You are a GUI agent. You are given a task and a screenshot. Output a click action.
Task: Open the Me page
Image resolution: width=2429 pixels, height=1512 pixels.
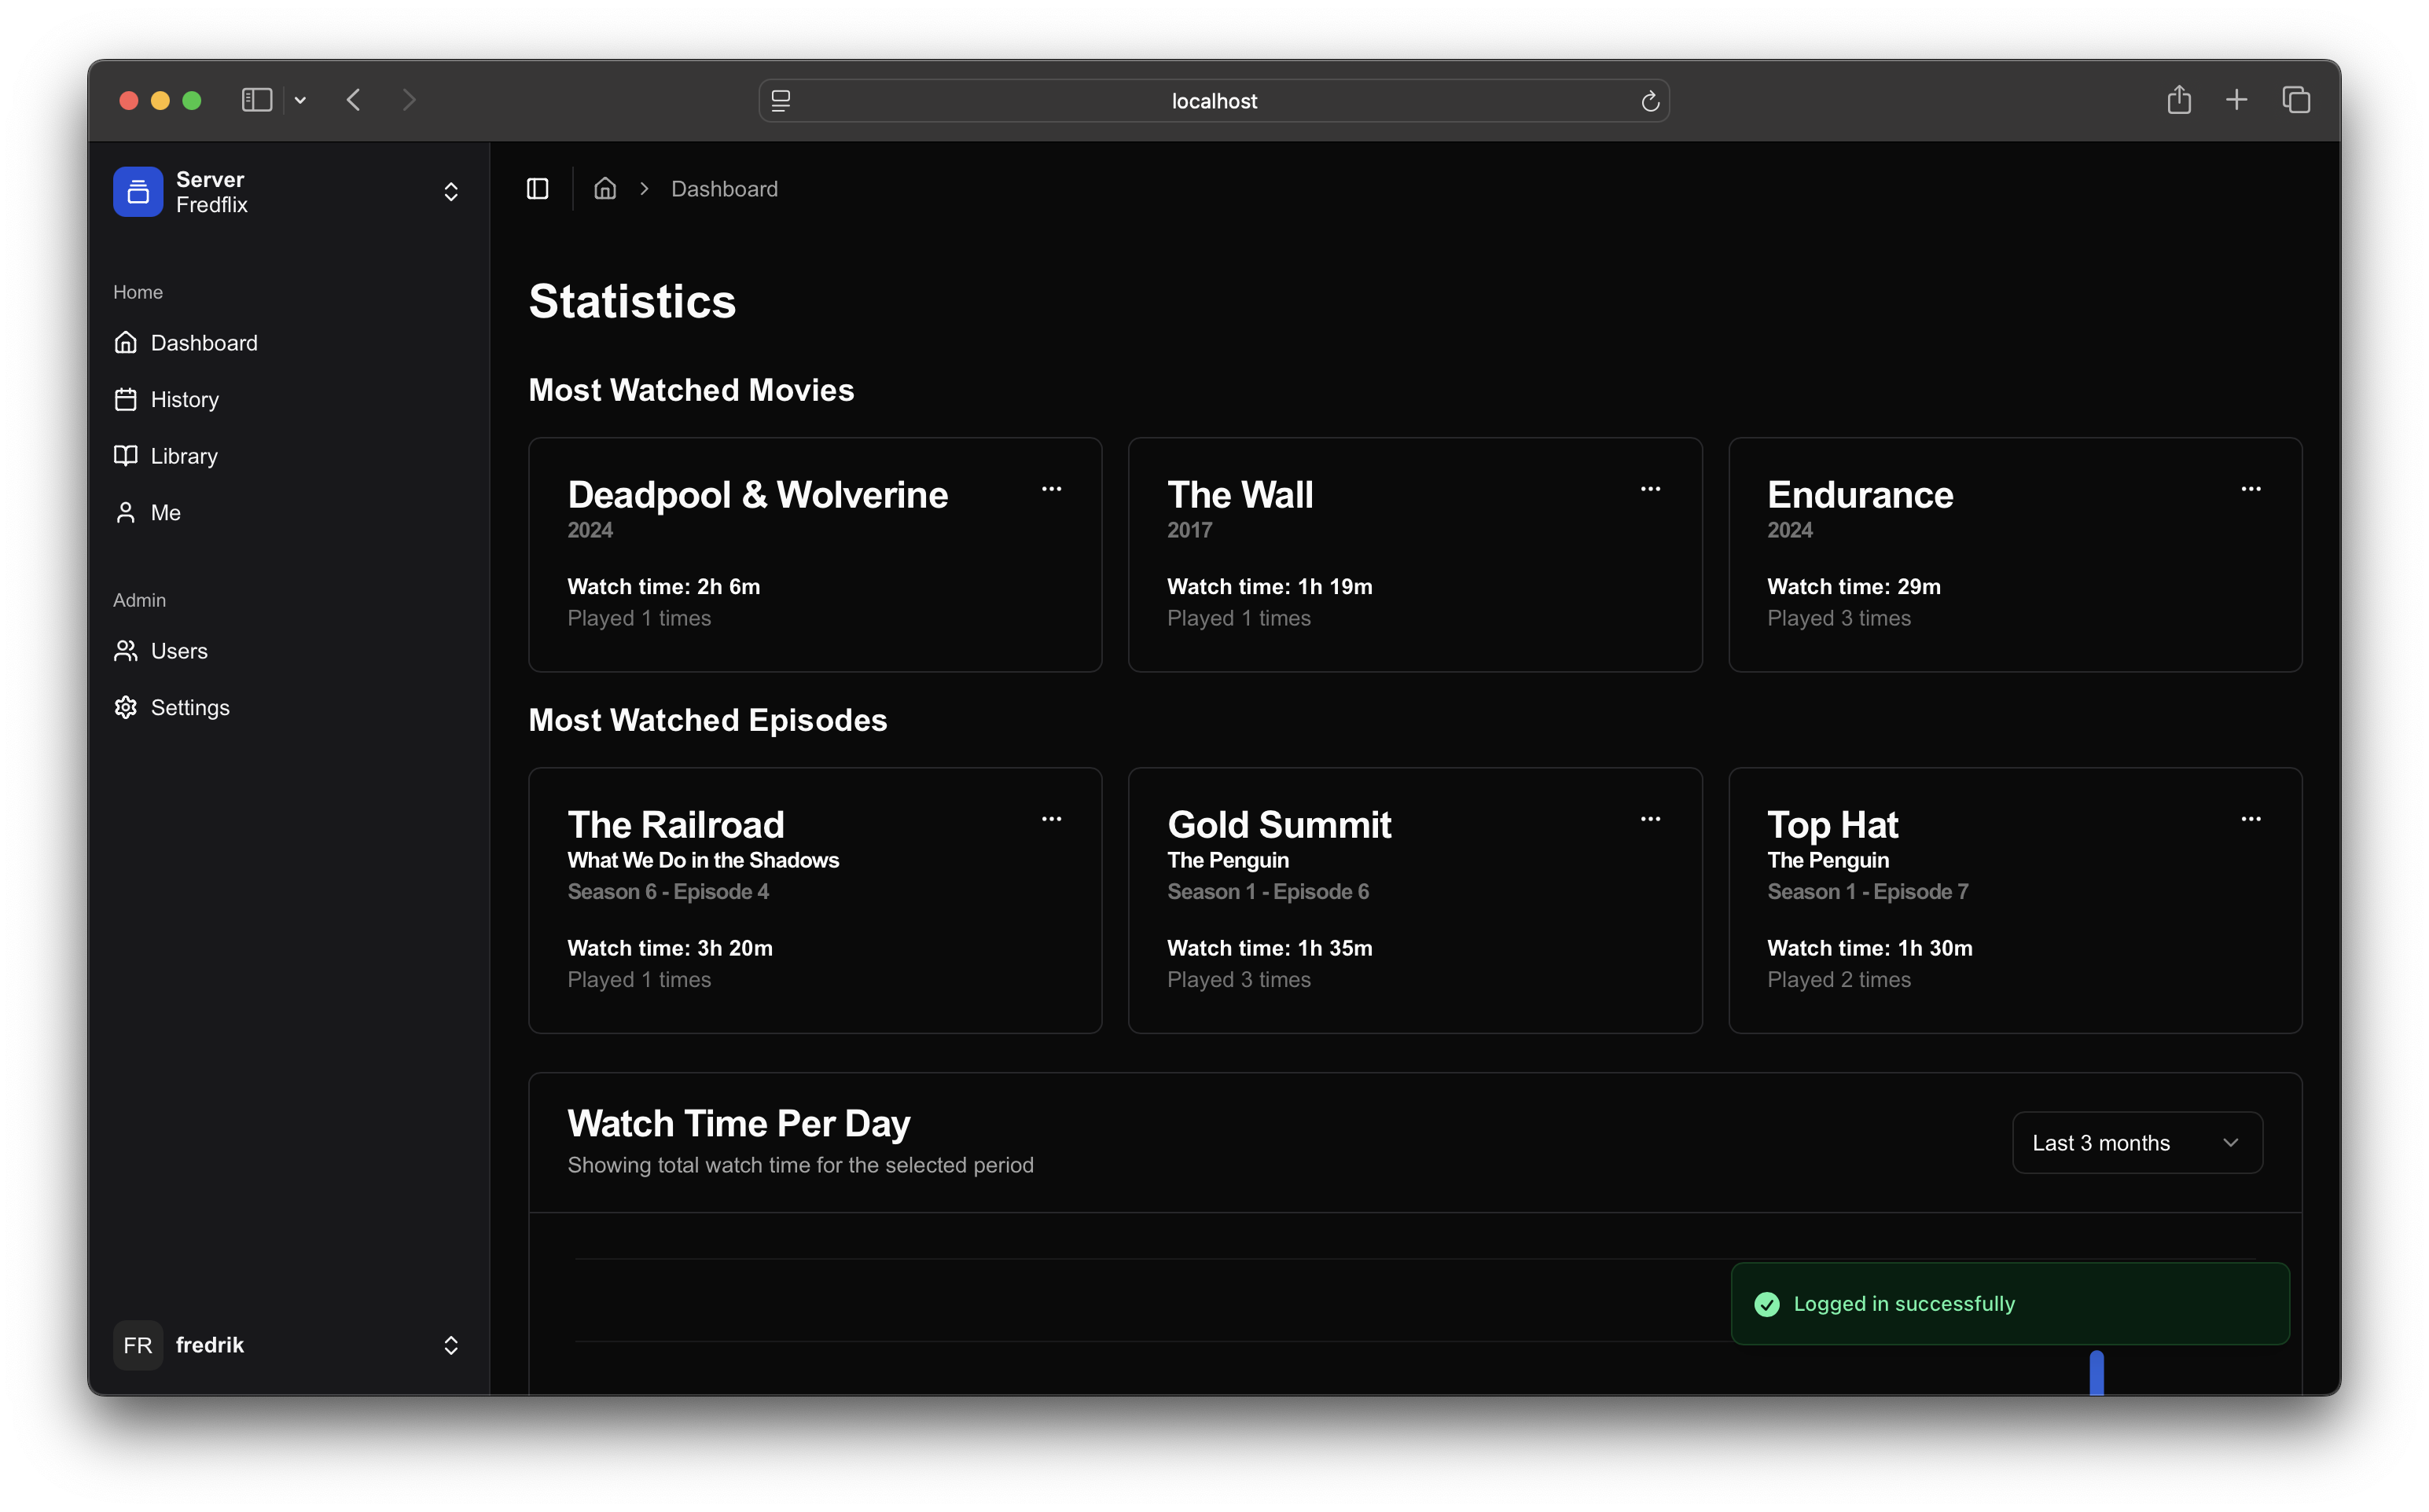point(288,513)
